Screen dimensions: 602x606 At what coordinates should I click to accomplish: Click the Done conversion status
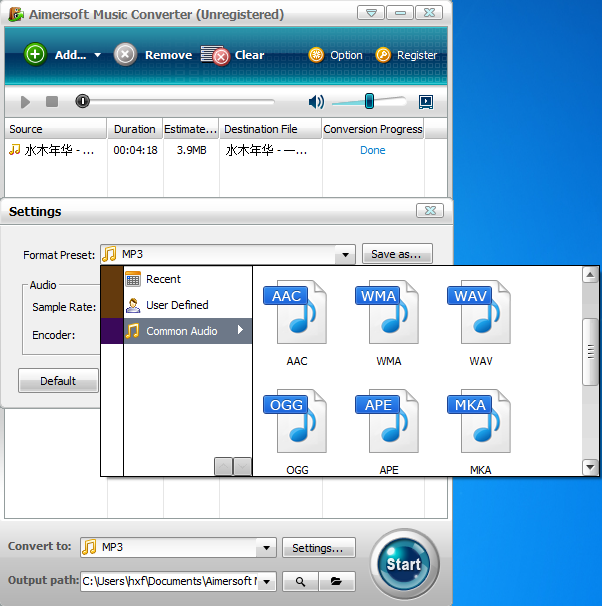pos(372,150)
